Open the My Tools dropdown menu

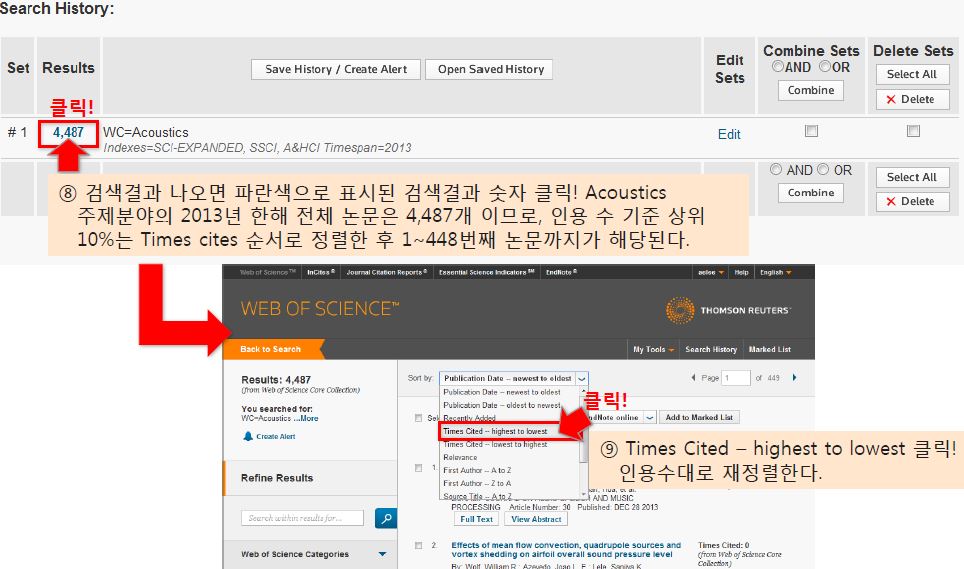click(x=654, y=349)
